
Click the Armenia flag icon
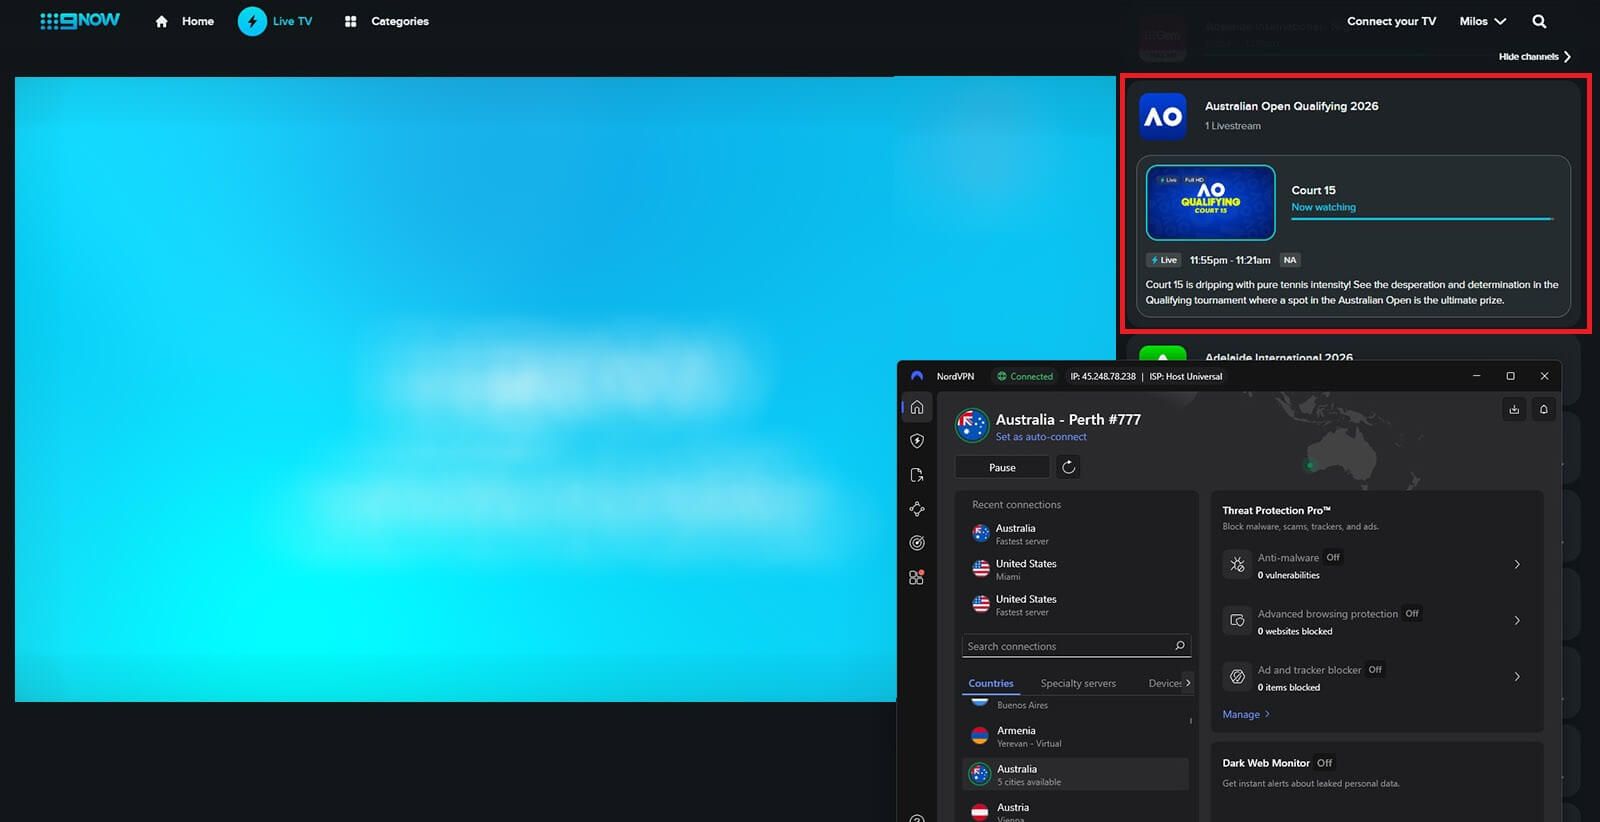click(980, 736)
